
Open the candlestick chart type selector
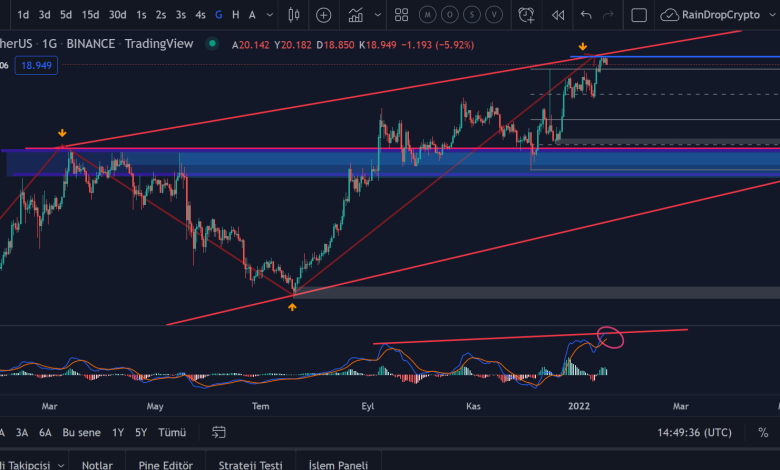[293, 15]
